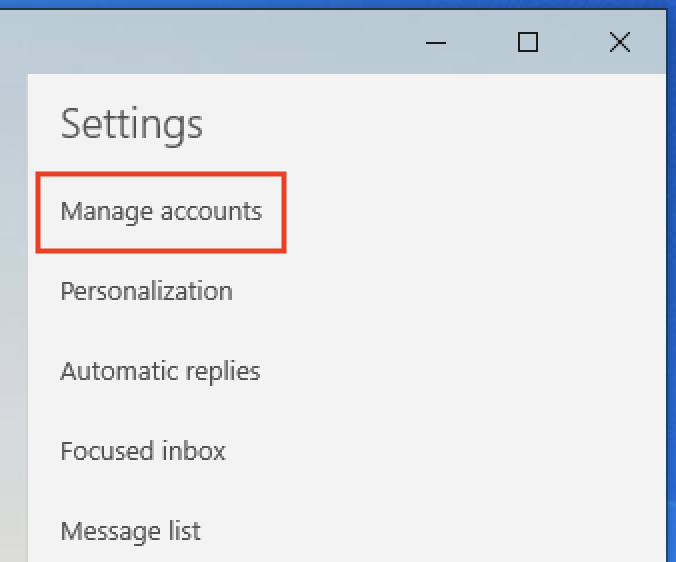Click the Settings pane heading

coord(132,125)
